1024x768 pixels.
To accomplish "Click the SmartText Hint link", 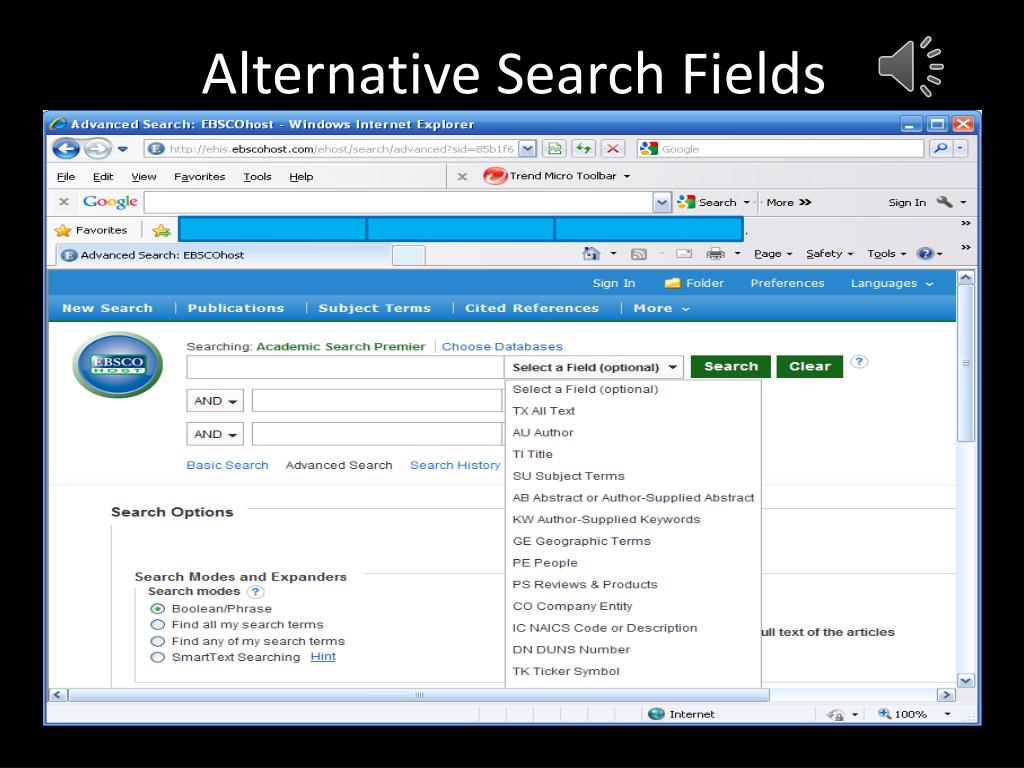I will click(323, 657).
